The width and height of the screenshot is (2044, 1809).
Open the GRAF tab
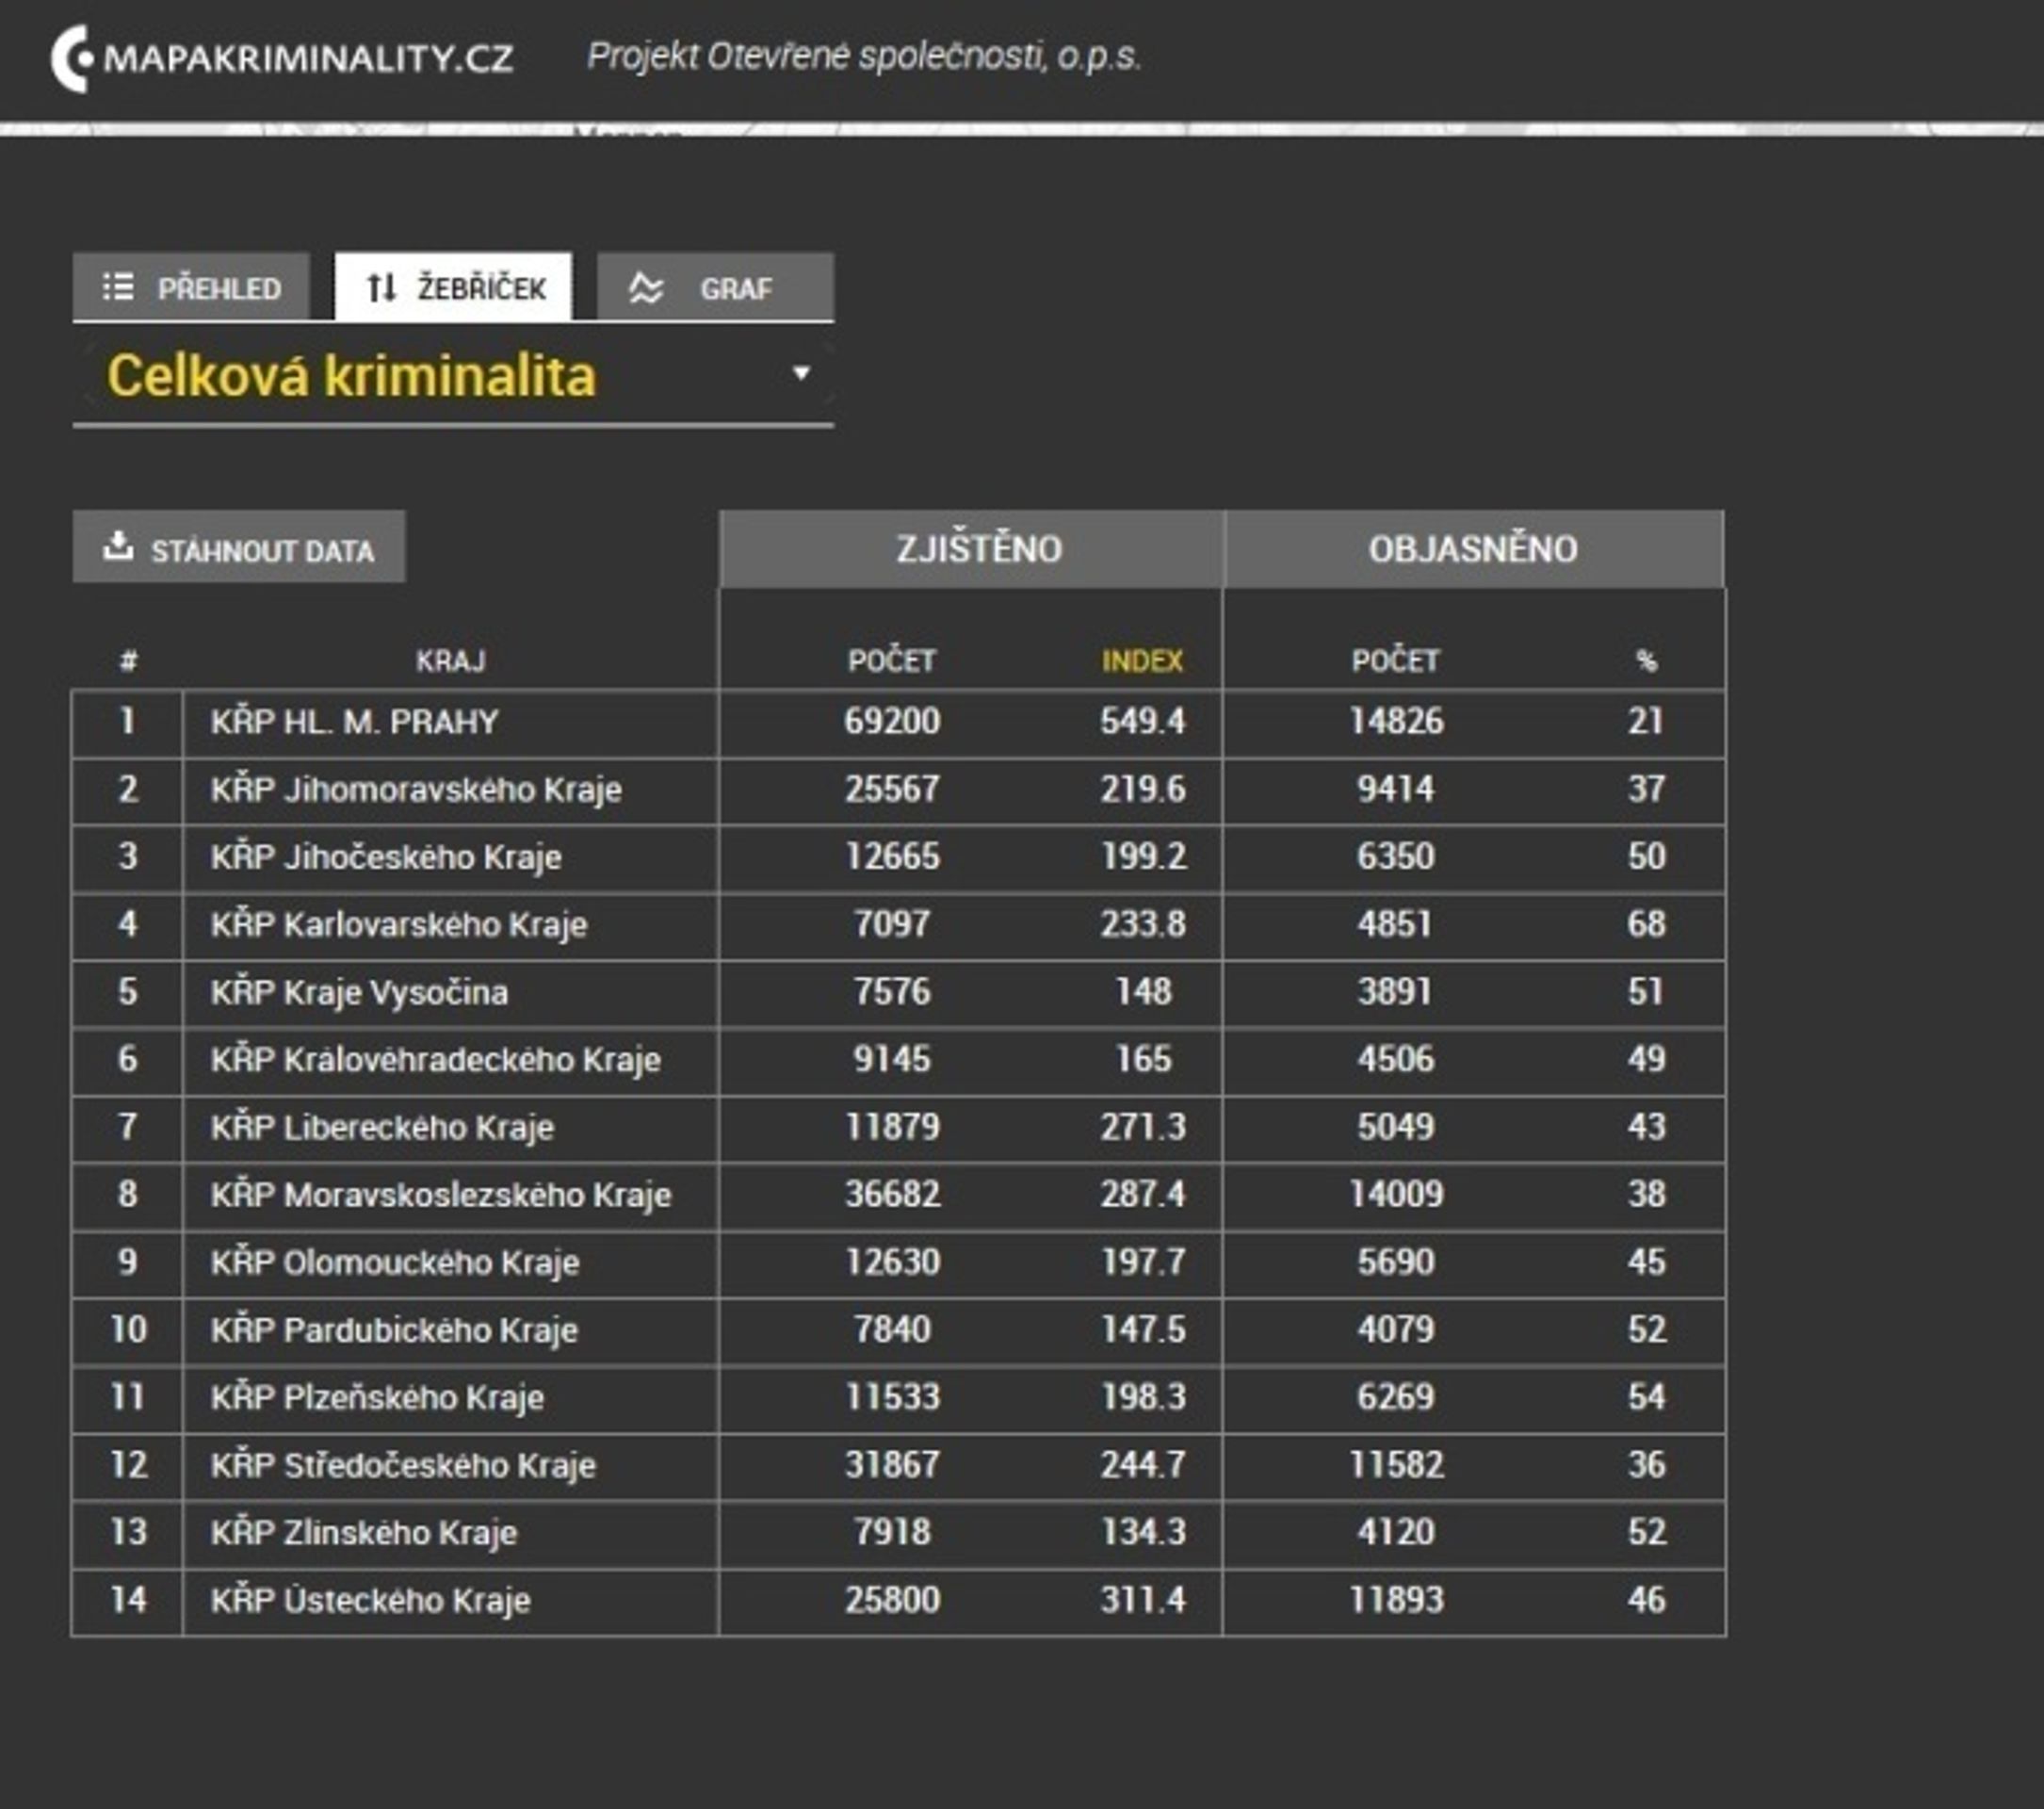coord(715,287)
